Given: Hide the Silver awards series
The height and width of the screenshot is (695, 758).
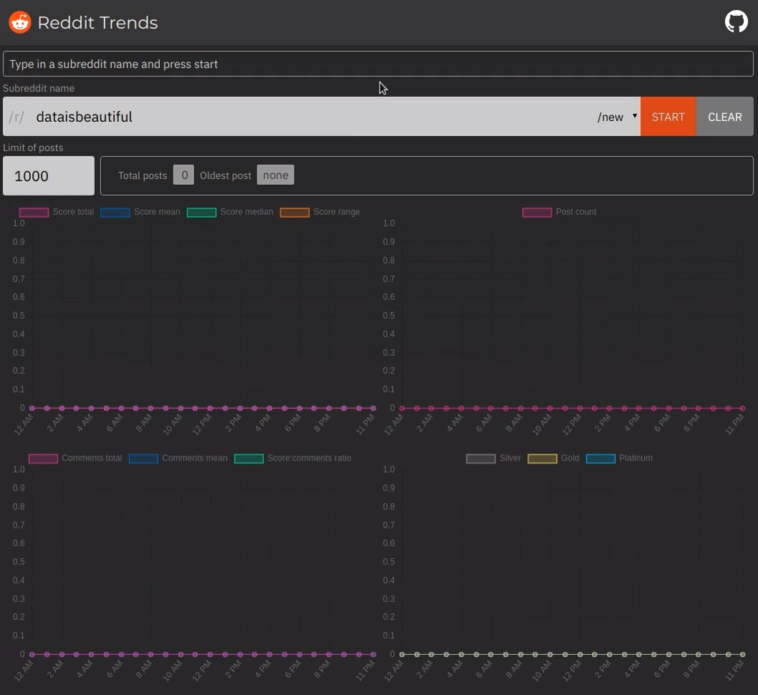Looking at the screenshot, I should [481, 458].
